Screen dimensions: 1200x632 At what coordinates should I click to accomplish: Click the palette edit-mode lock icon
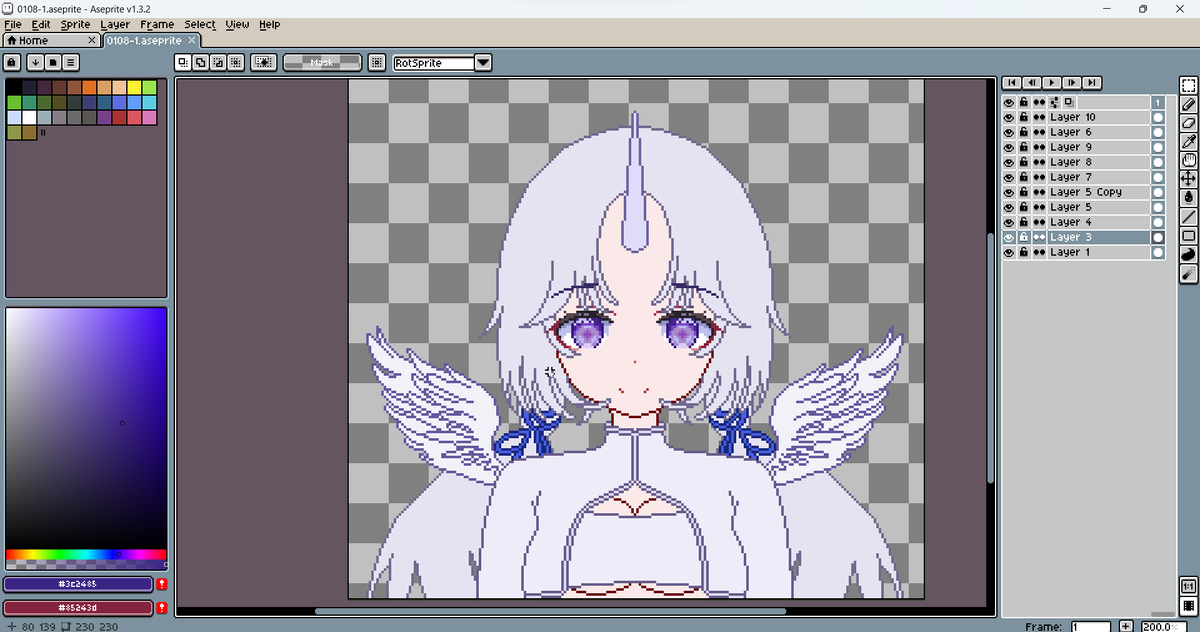point(12,62)
